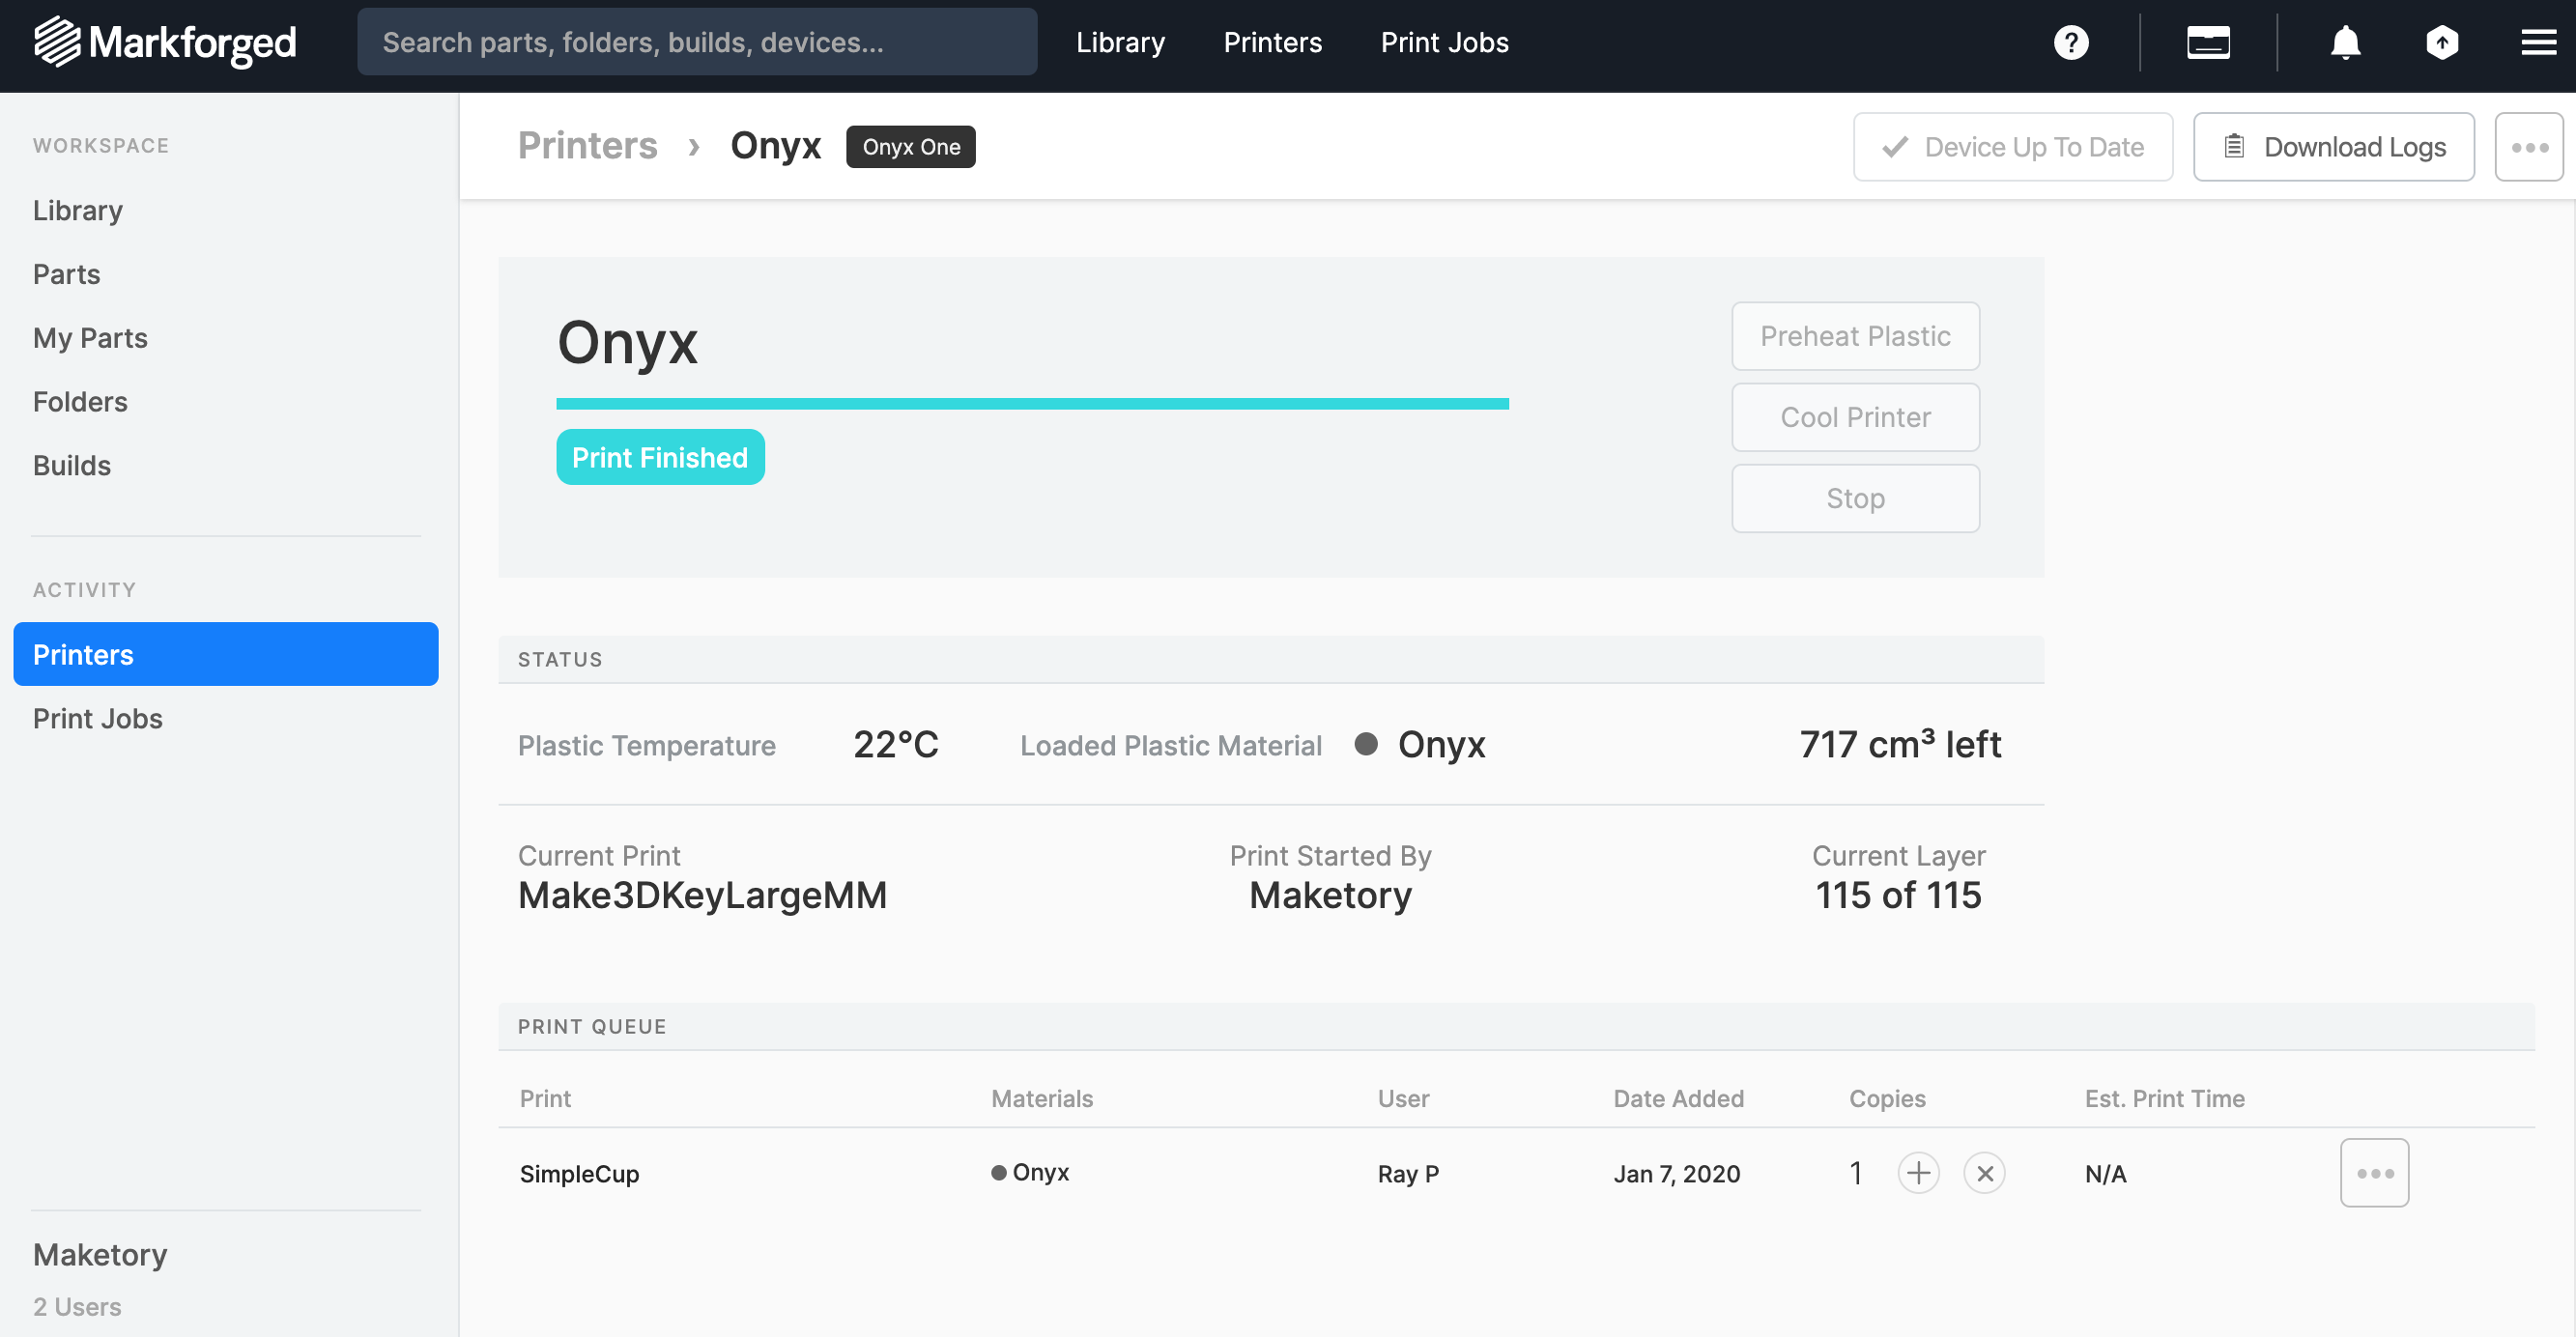Click the Est. Print Time column header
The height and width of the screenshot is (1337, 2576).
click(2165, 1099)
